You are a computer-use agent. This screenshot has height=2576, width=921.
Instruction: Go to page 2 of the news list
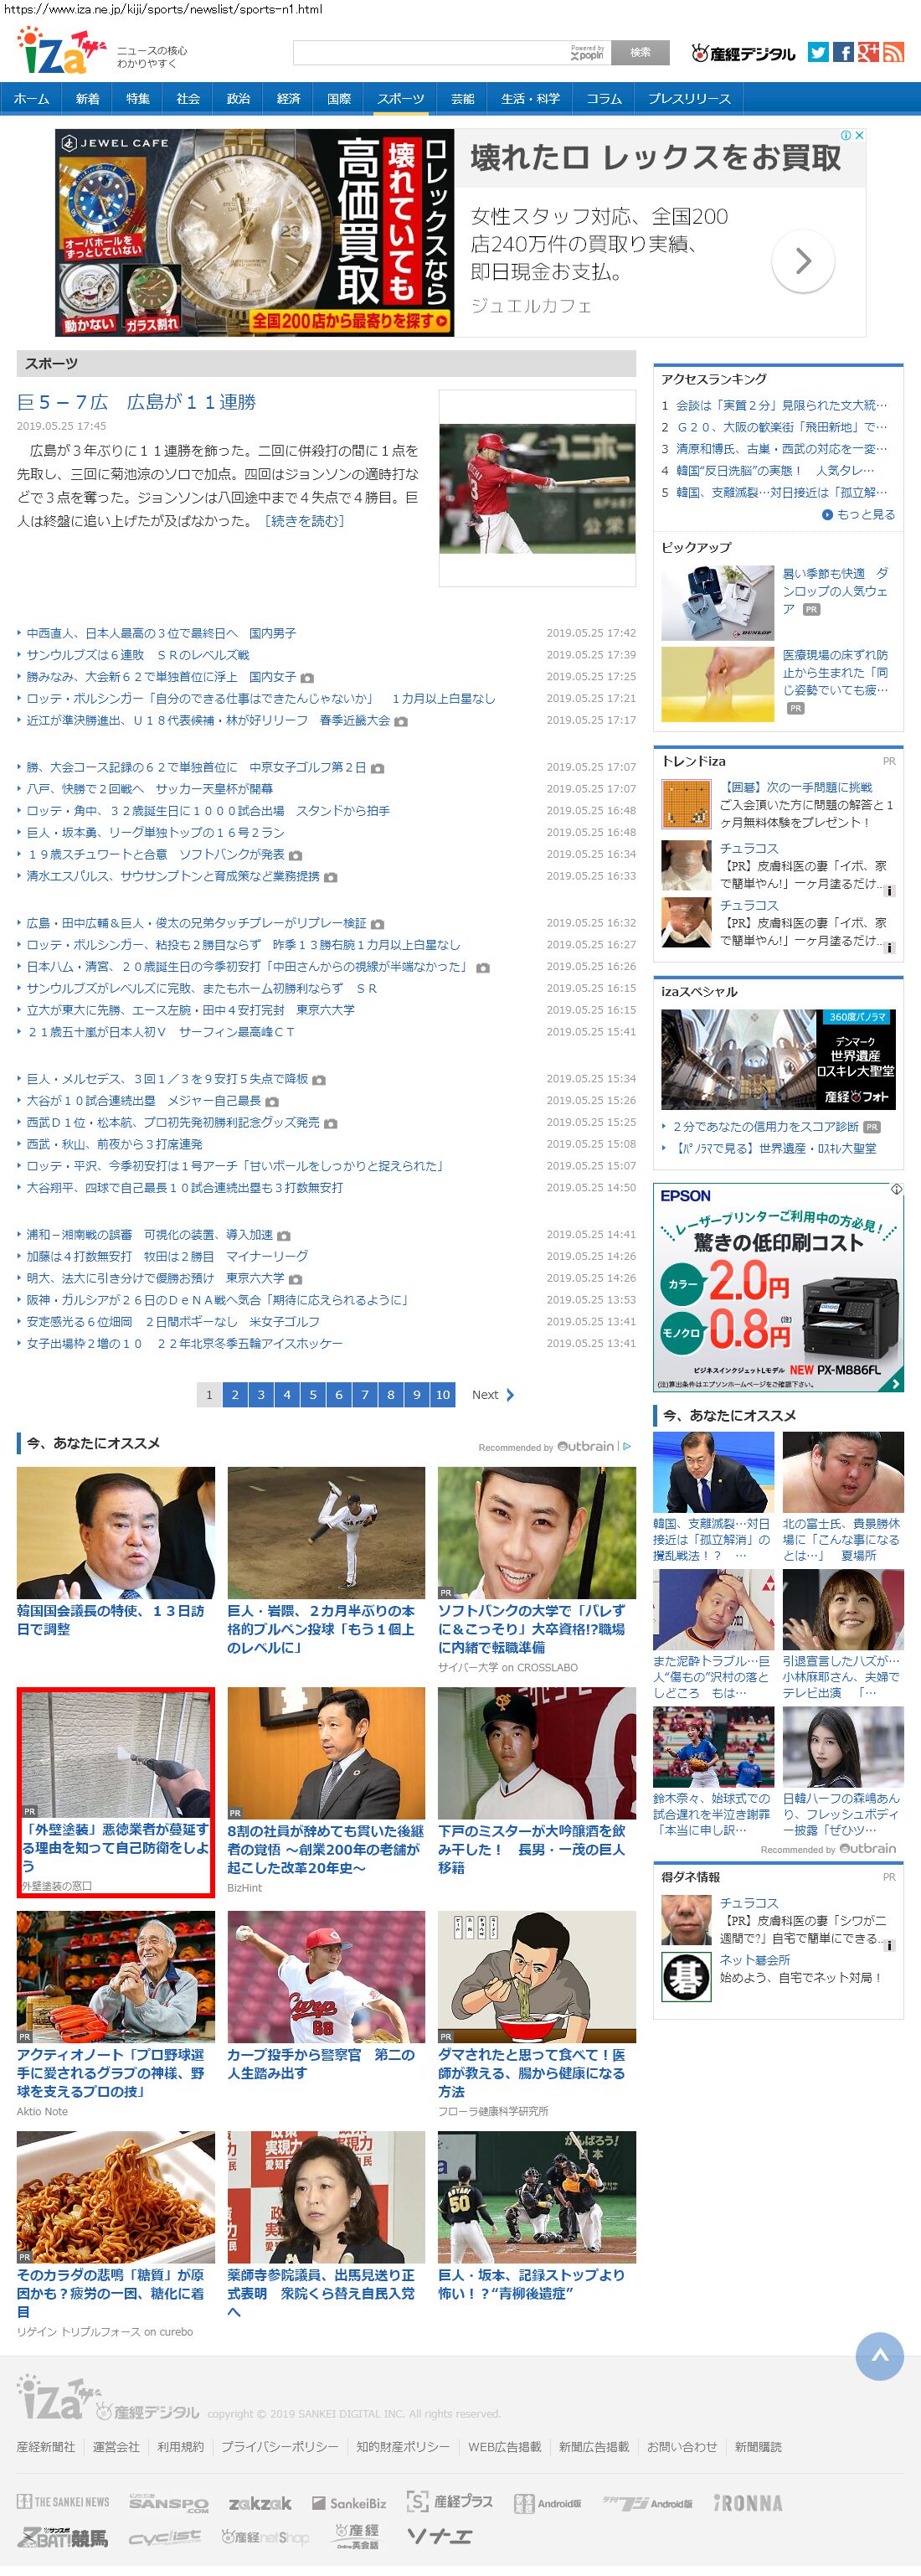[x=235, y=1395]
